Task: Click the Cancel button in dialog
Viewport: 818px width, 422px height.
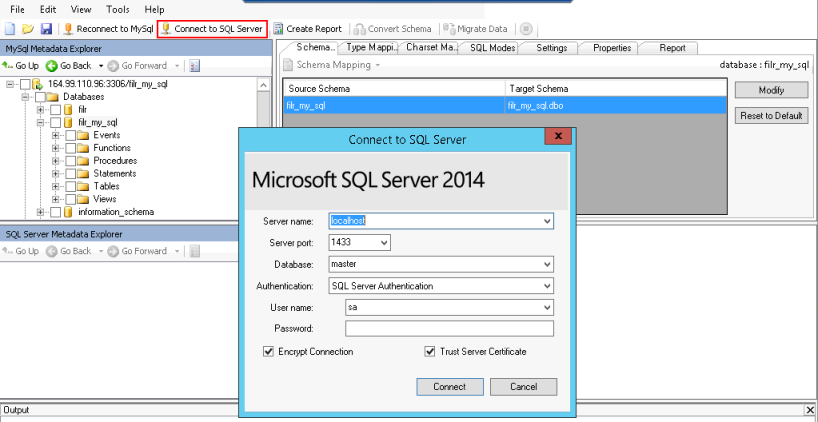Action: pos(523,387)
